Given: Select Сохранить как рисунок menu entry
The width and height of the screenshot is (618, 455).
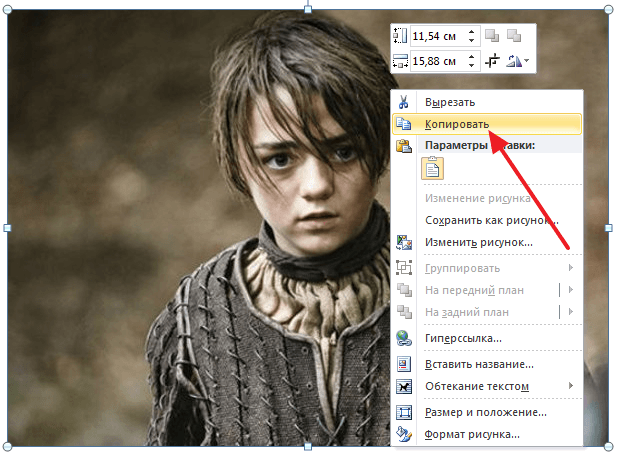Looking at the screenshot, I should [491, 220].
